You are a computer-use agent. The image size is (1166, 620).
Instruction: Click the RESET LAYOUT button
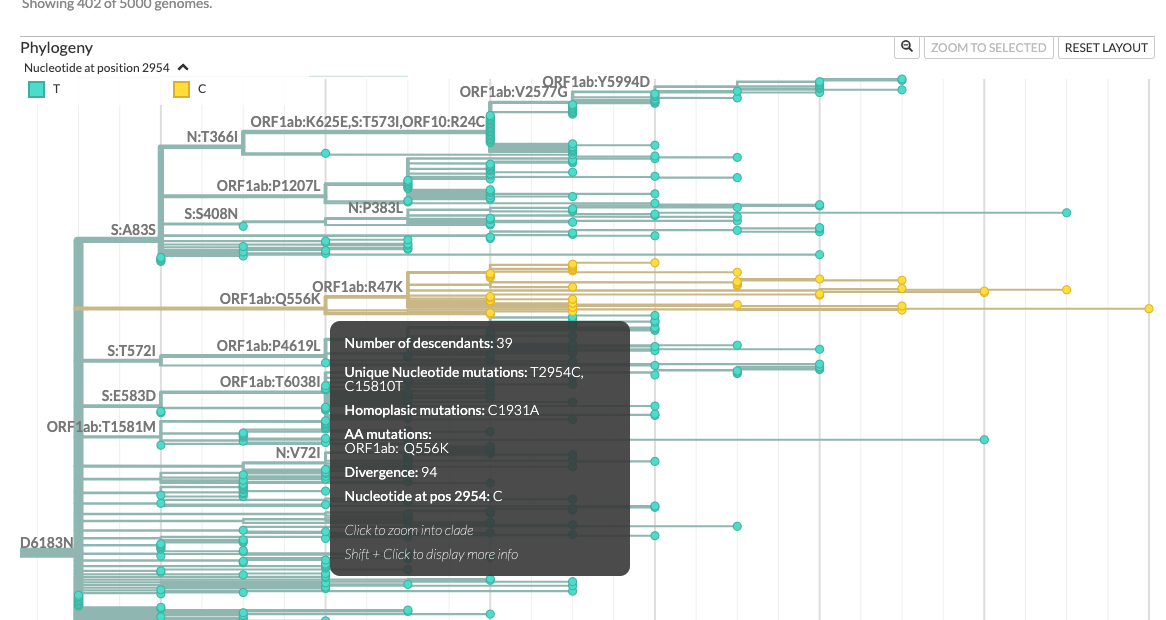pos(1106,47)
